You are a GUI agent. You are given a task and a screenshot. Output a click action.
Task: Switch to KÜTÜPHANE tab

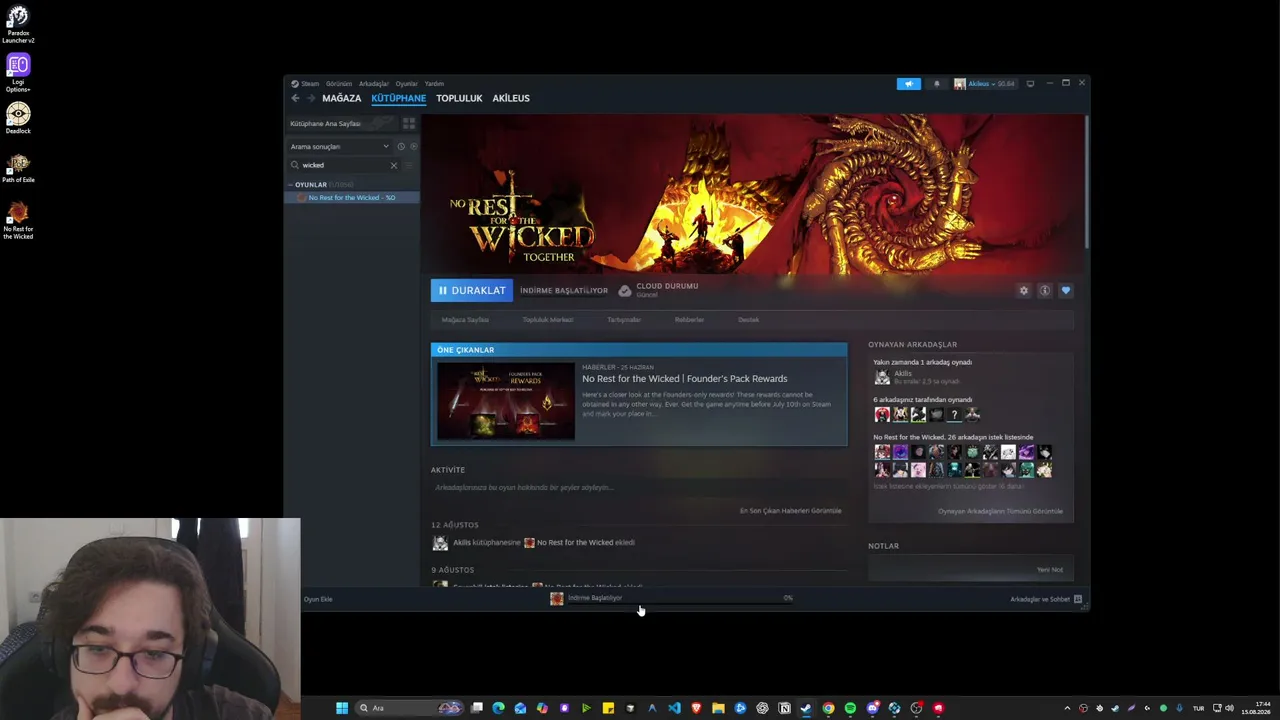click(399, 98)
